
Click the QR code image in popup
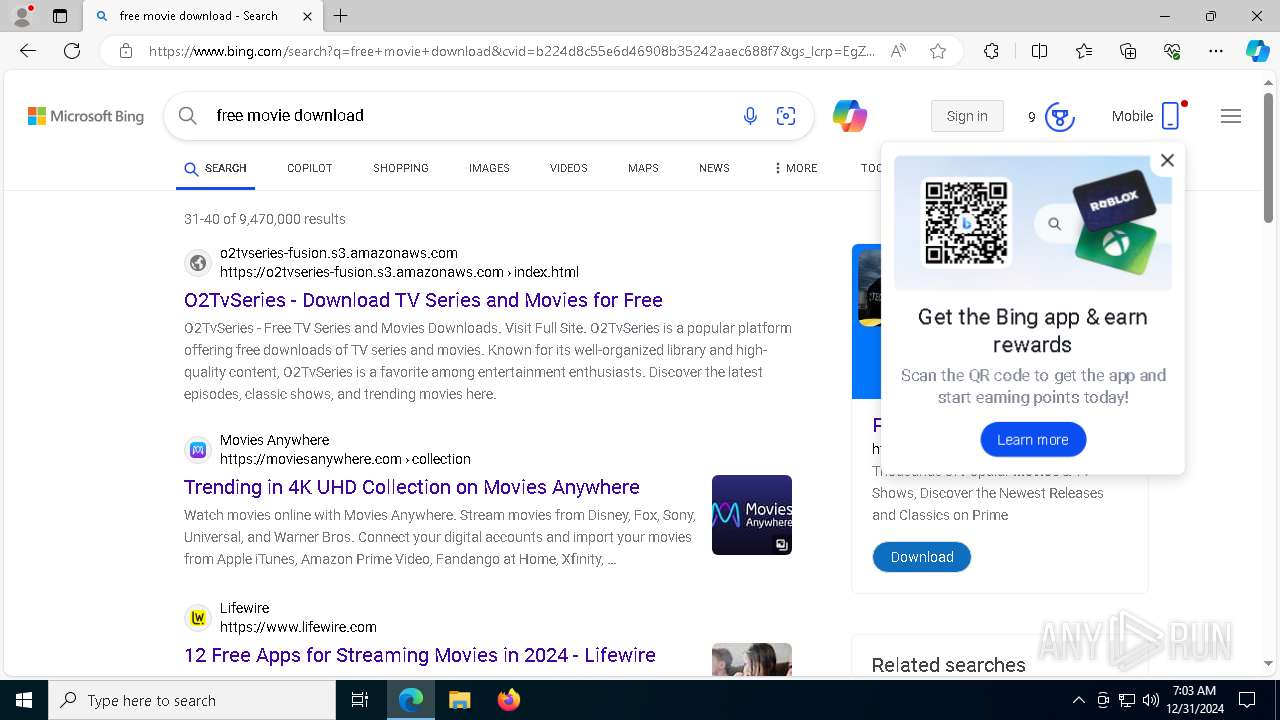965,223
